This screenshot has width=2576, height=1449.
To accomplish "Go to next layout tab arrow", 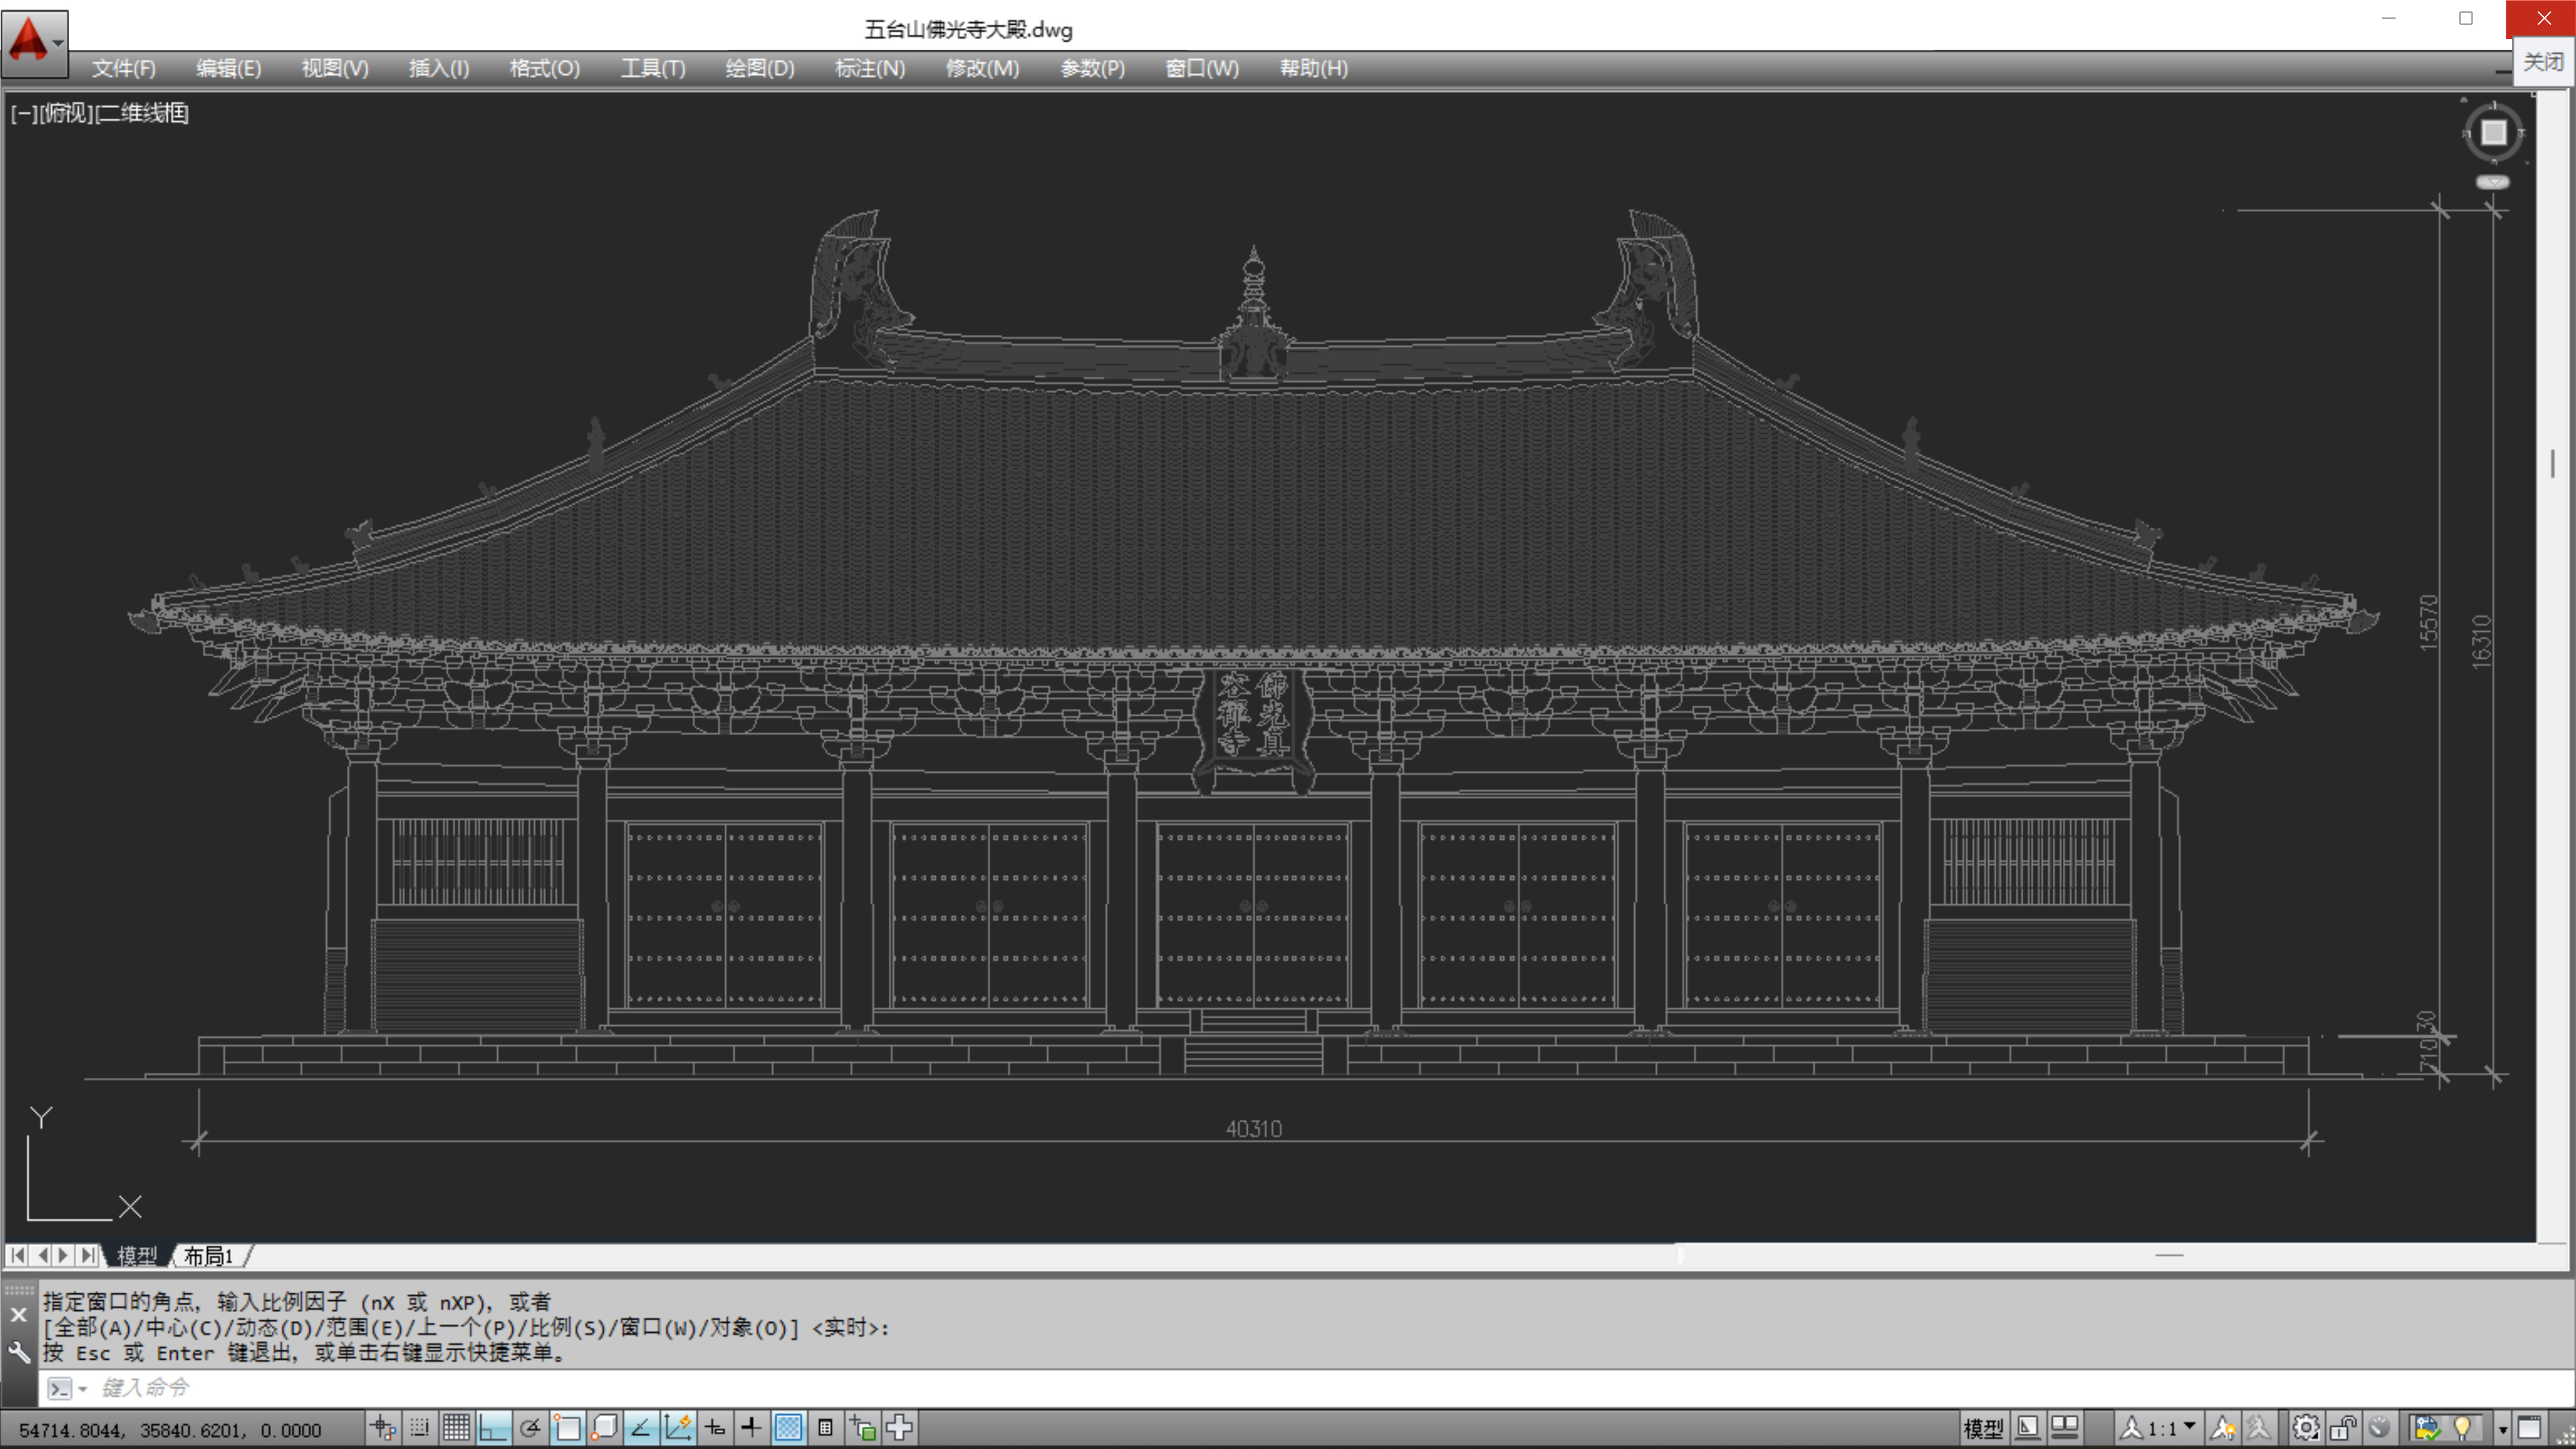I will [64, 1255].
